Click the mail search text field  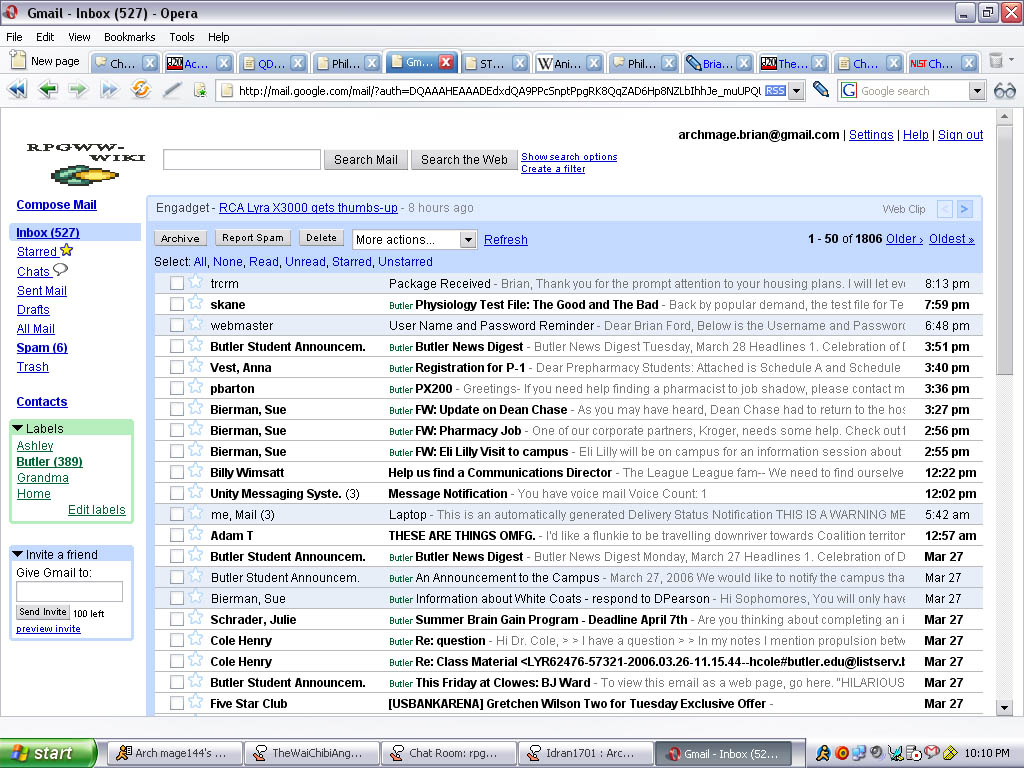point(242,159)
